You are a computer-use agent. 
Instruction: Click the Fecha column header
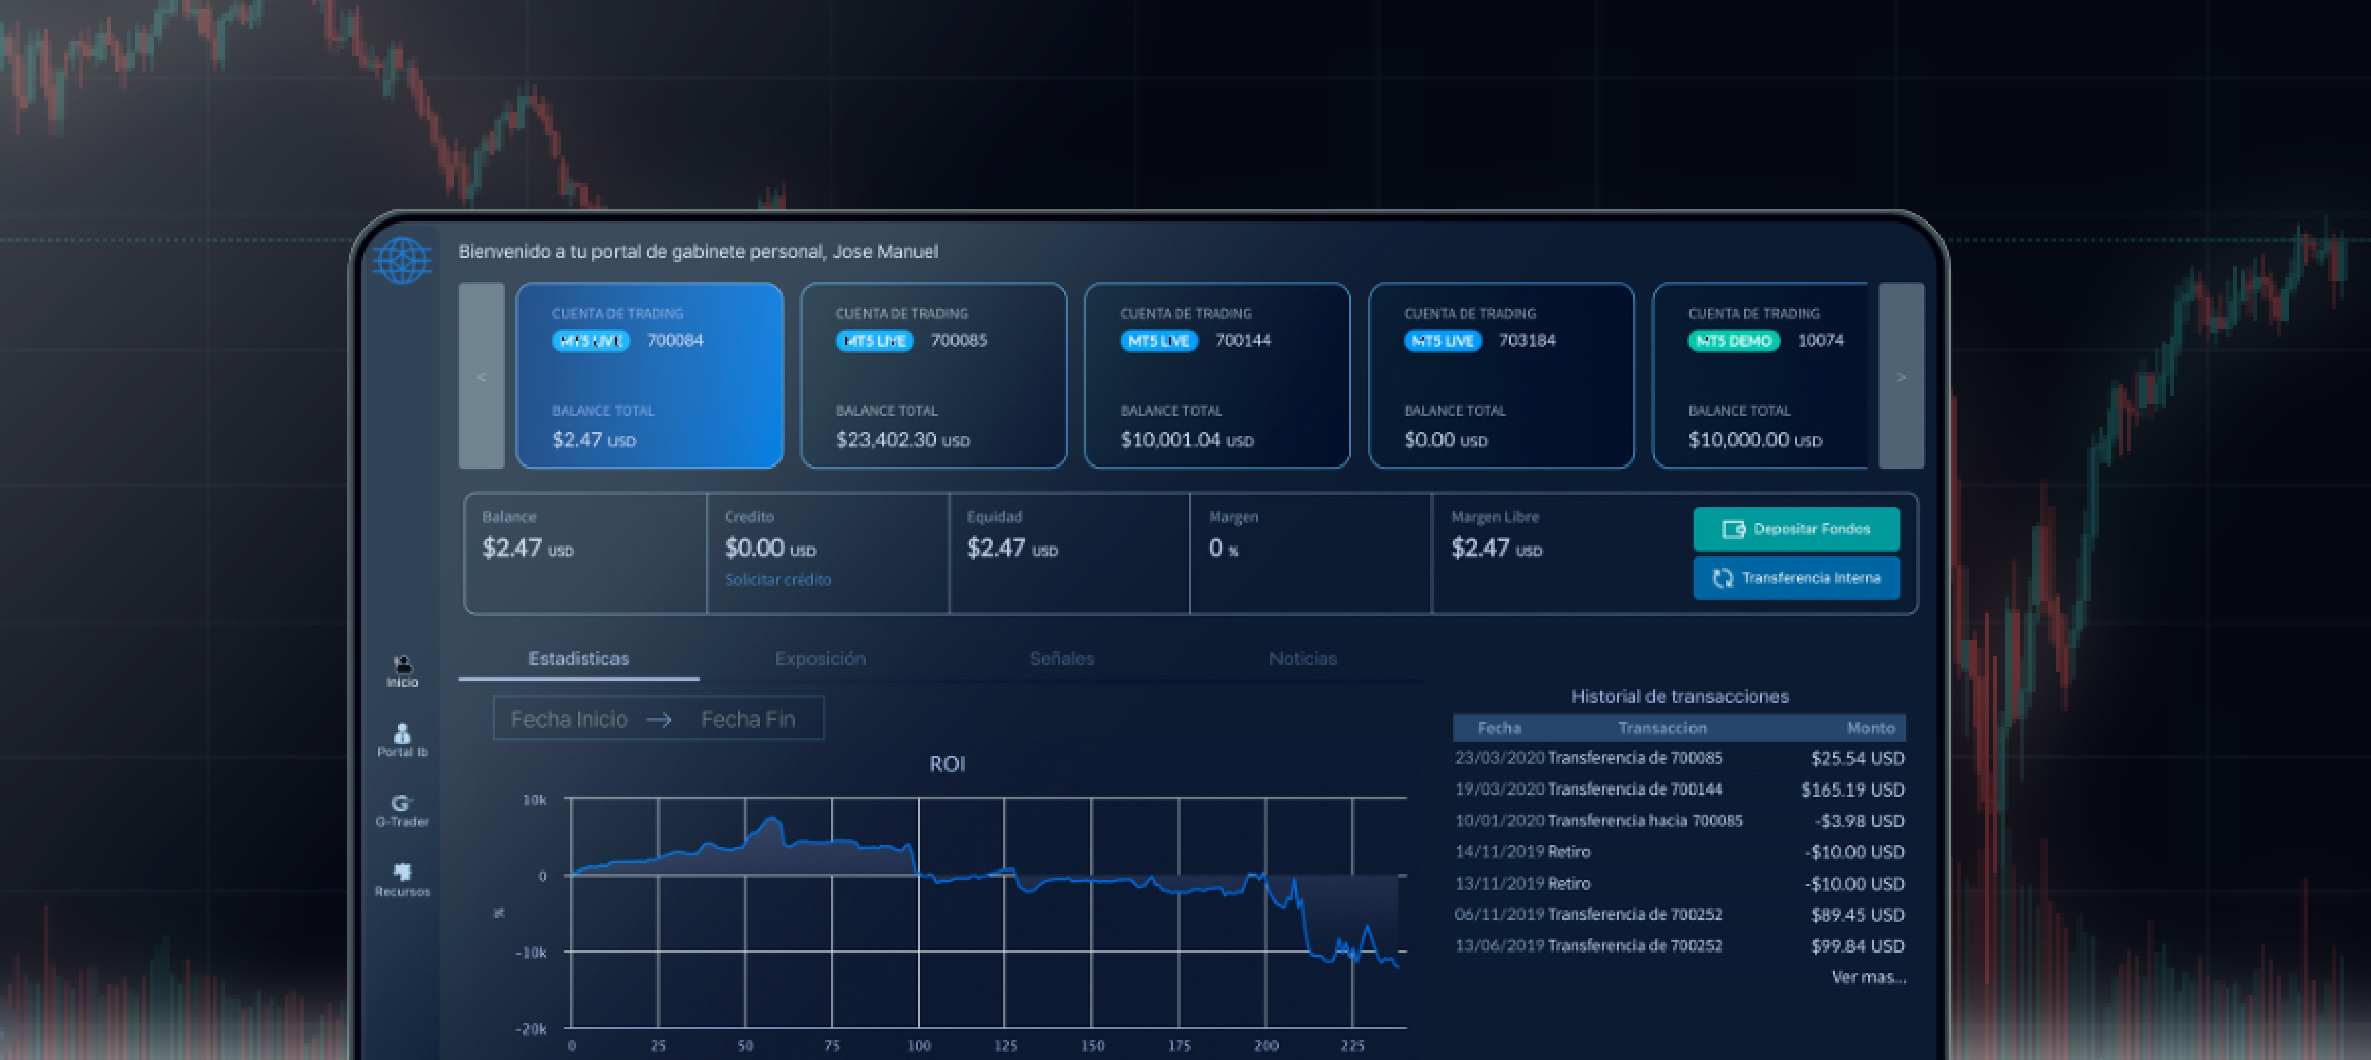[1499, 728]
